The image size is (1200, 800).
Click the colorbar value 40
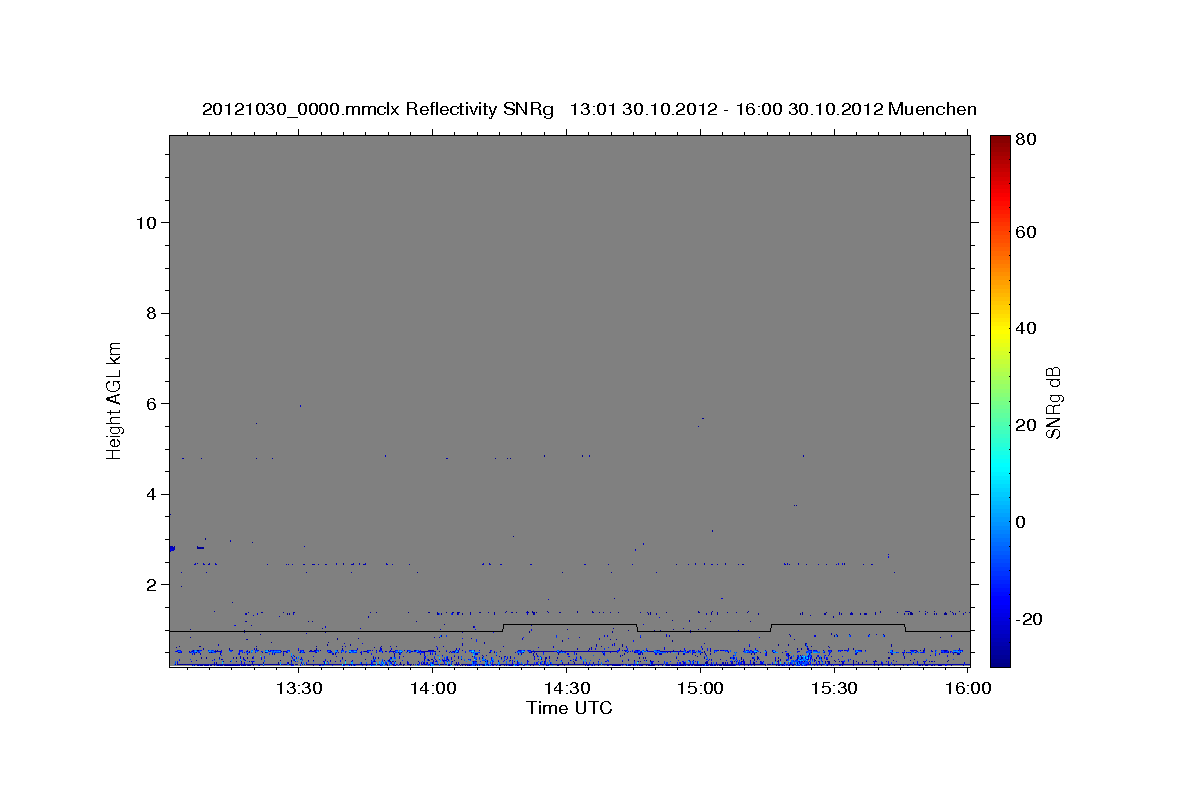[x=1028, y=328]
